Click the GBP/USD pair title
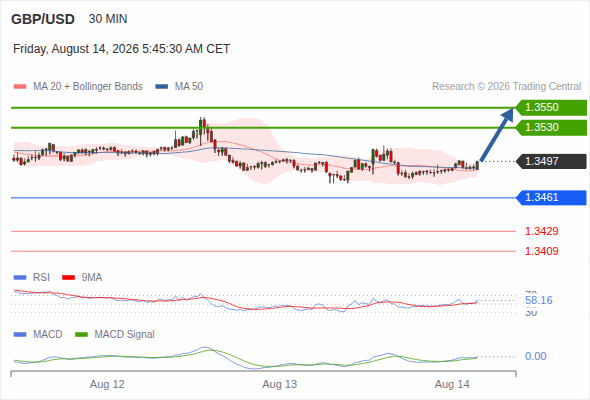590x400 pixels. click(x=43, y=19)
